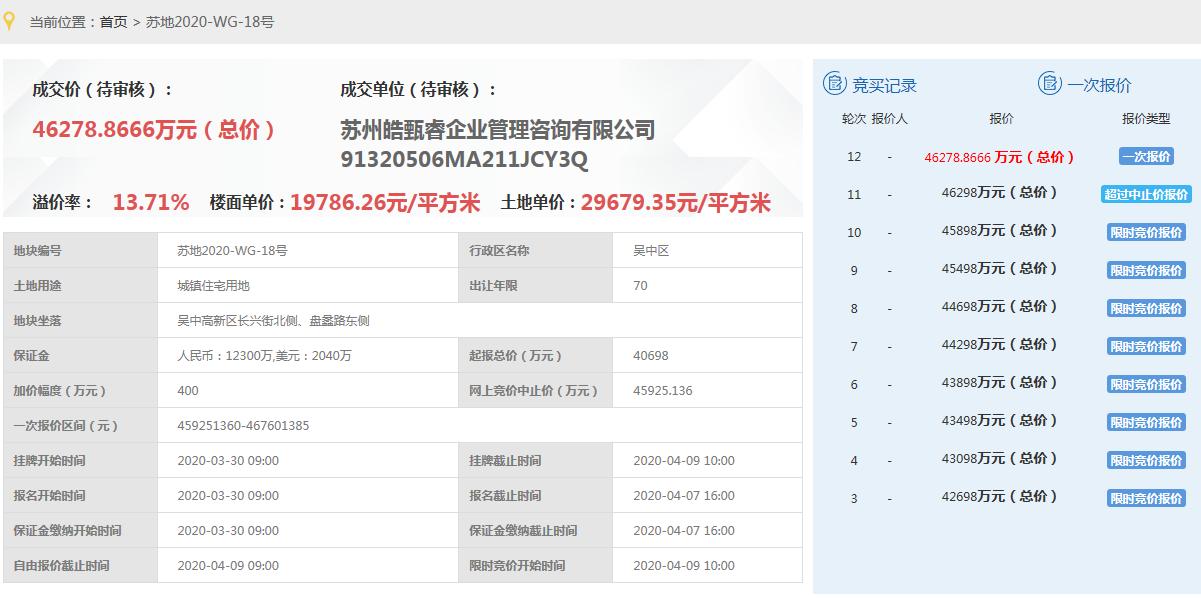Select the 46298万元 bid price
The height and width of the screenshot is (598, 1201).
pos(1001,193)
